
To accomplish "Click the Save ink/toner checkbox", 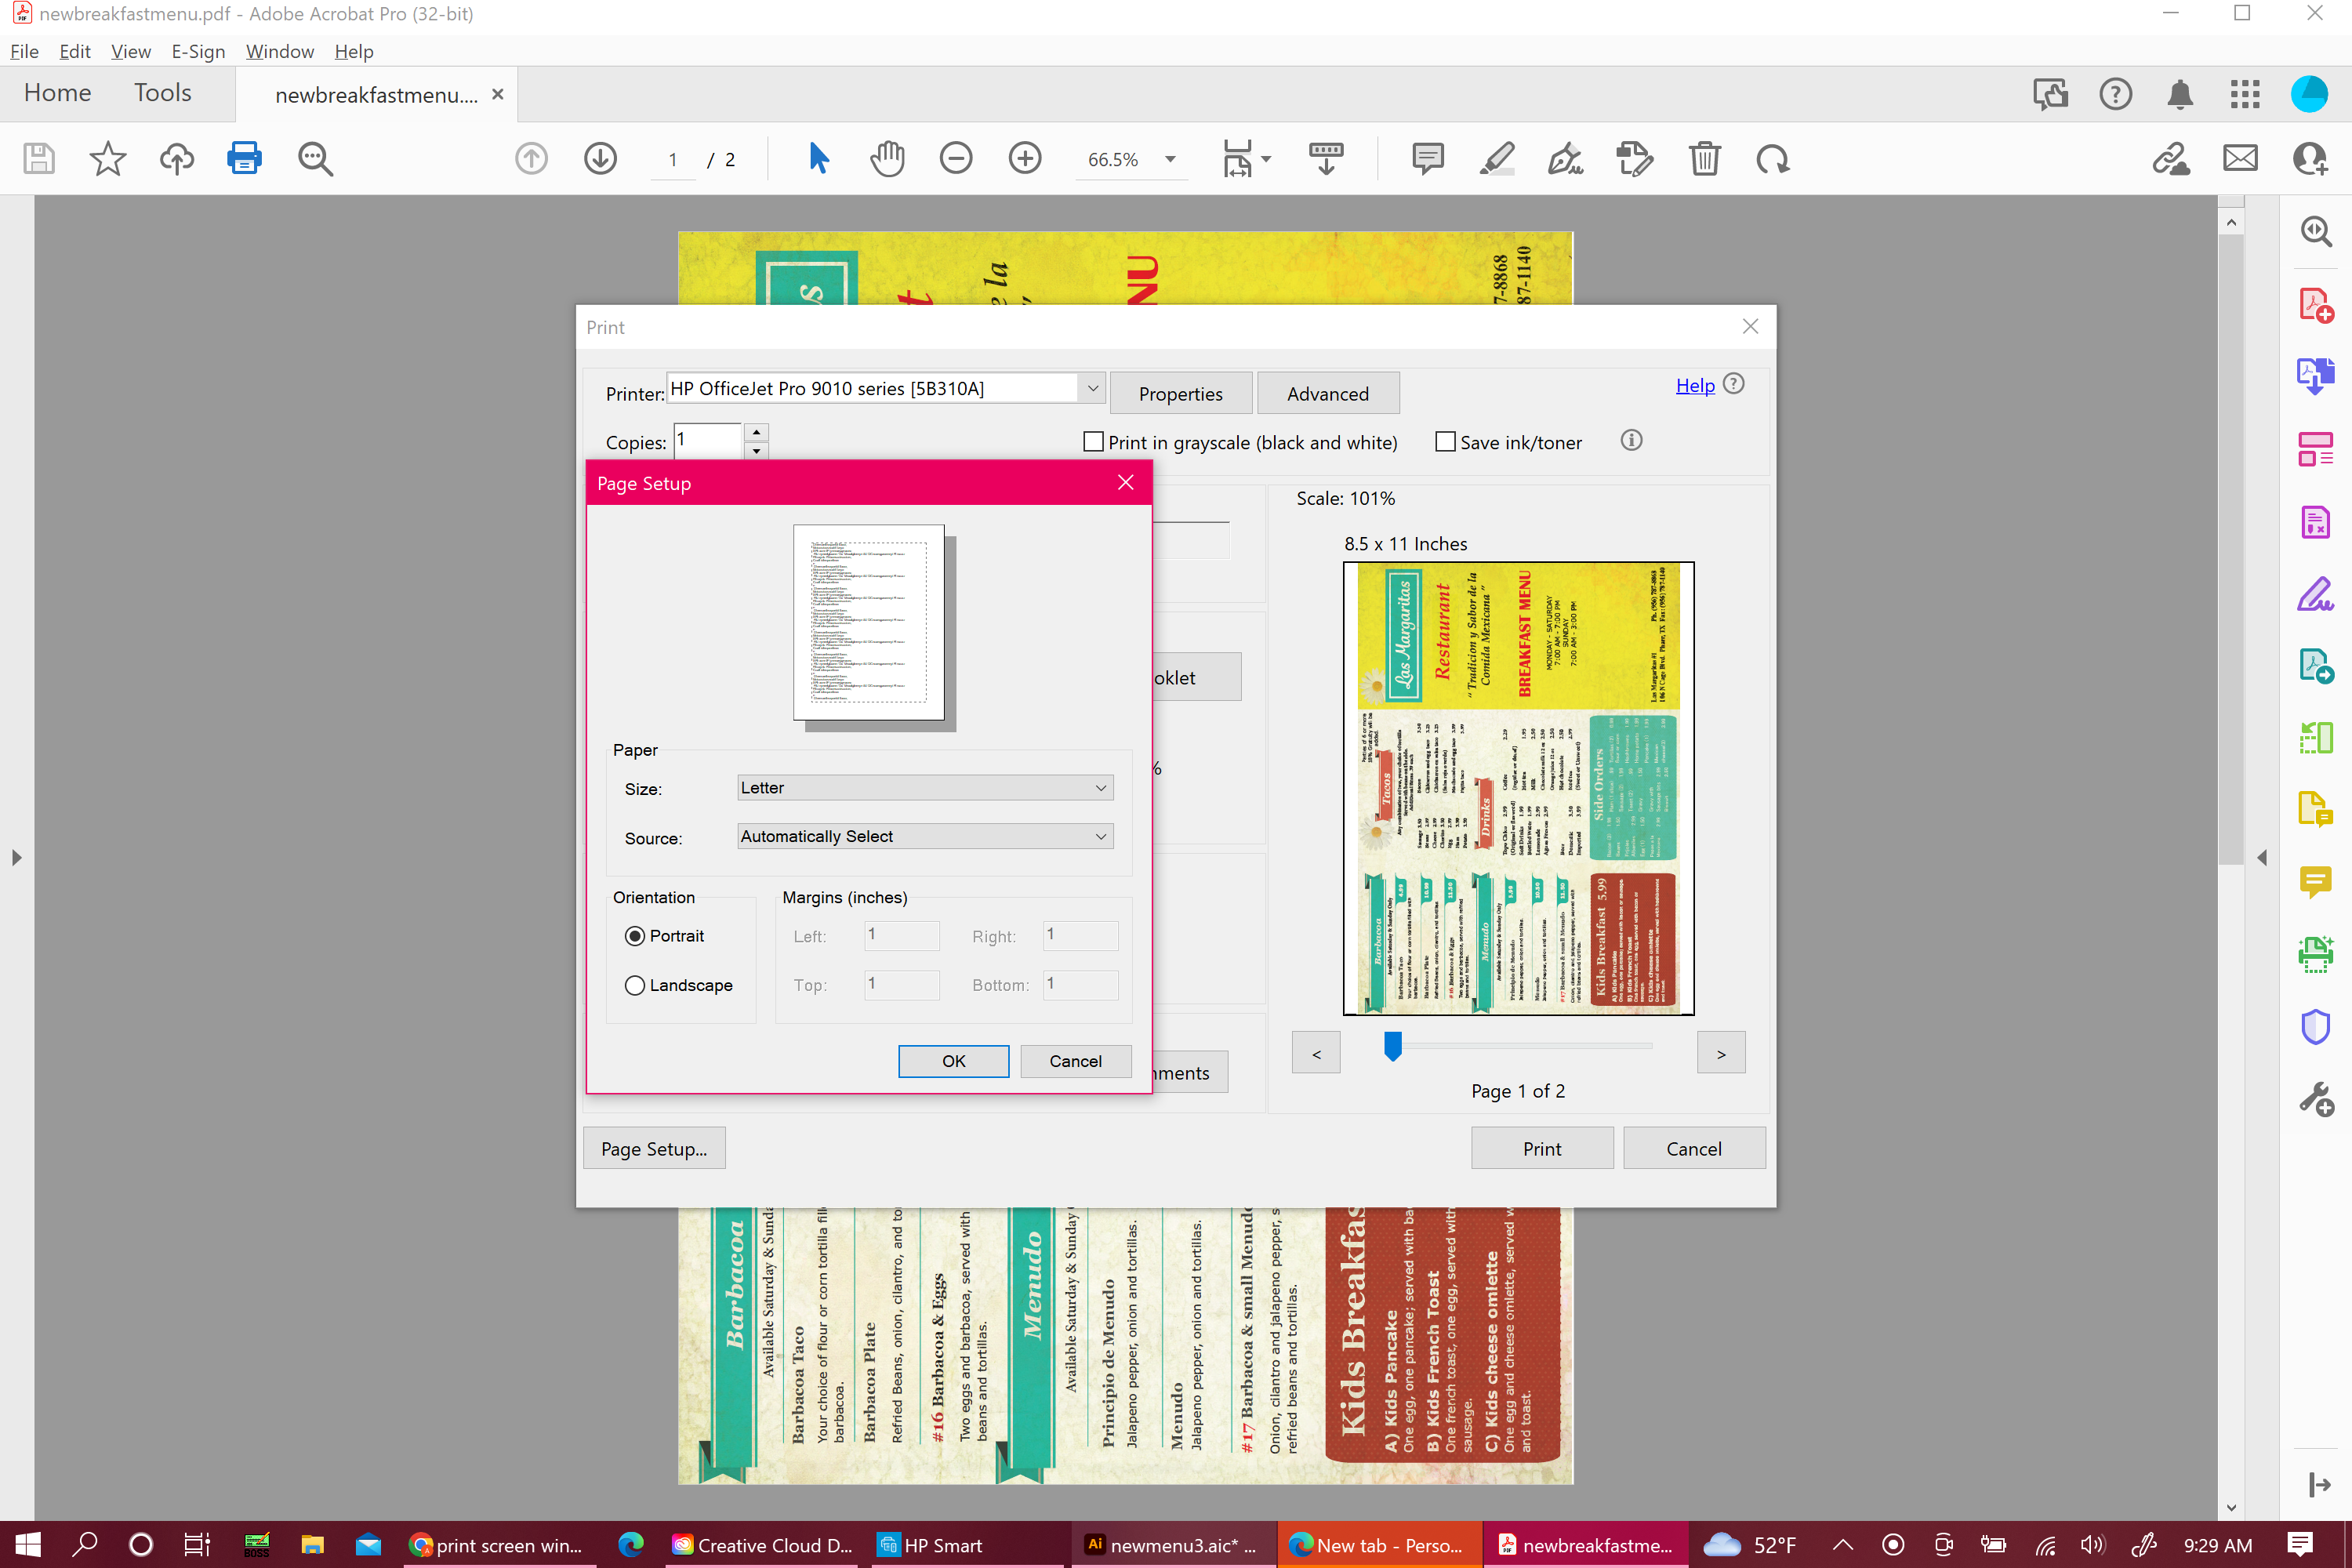I will pos(1446,441).
